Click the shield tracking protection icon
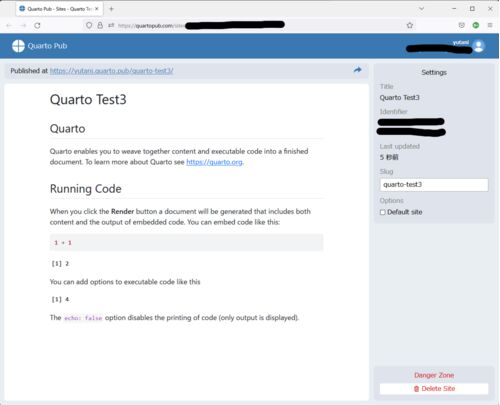This screenshot has height=405, width=500. click(89, 25)
